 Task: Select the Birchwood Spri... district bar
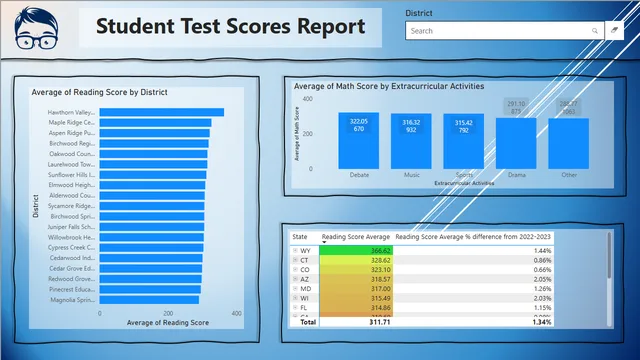click(x=152, y=216)
